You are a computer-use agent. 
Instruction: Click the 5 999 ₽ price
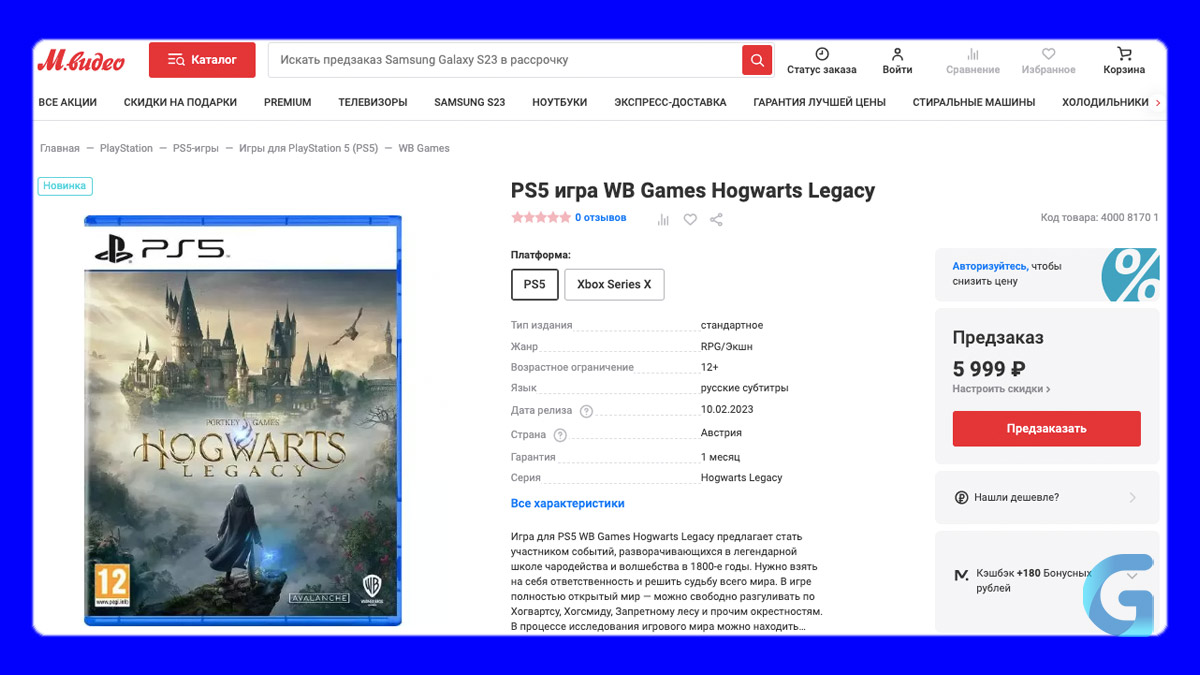click(989, 368)
